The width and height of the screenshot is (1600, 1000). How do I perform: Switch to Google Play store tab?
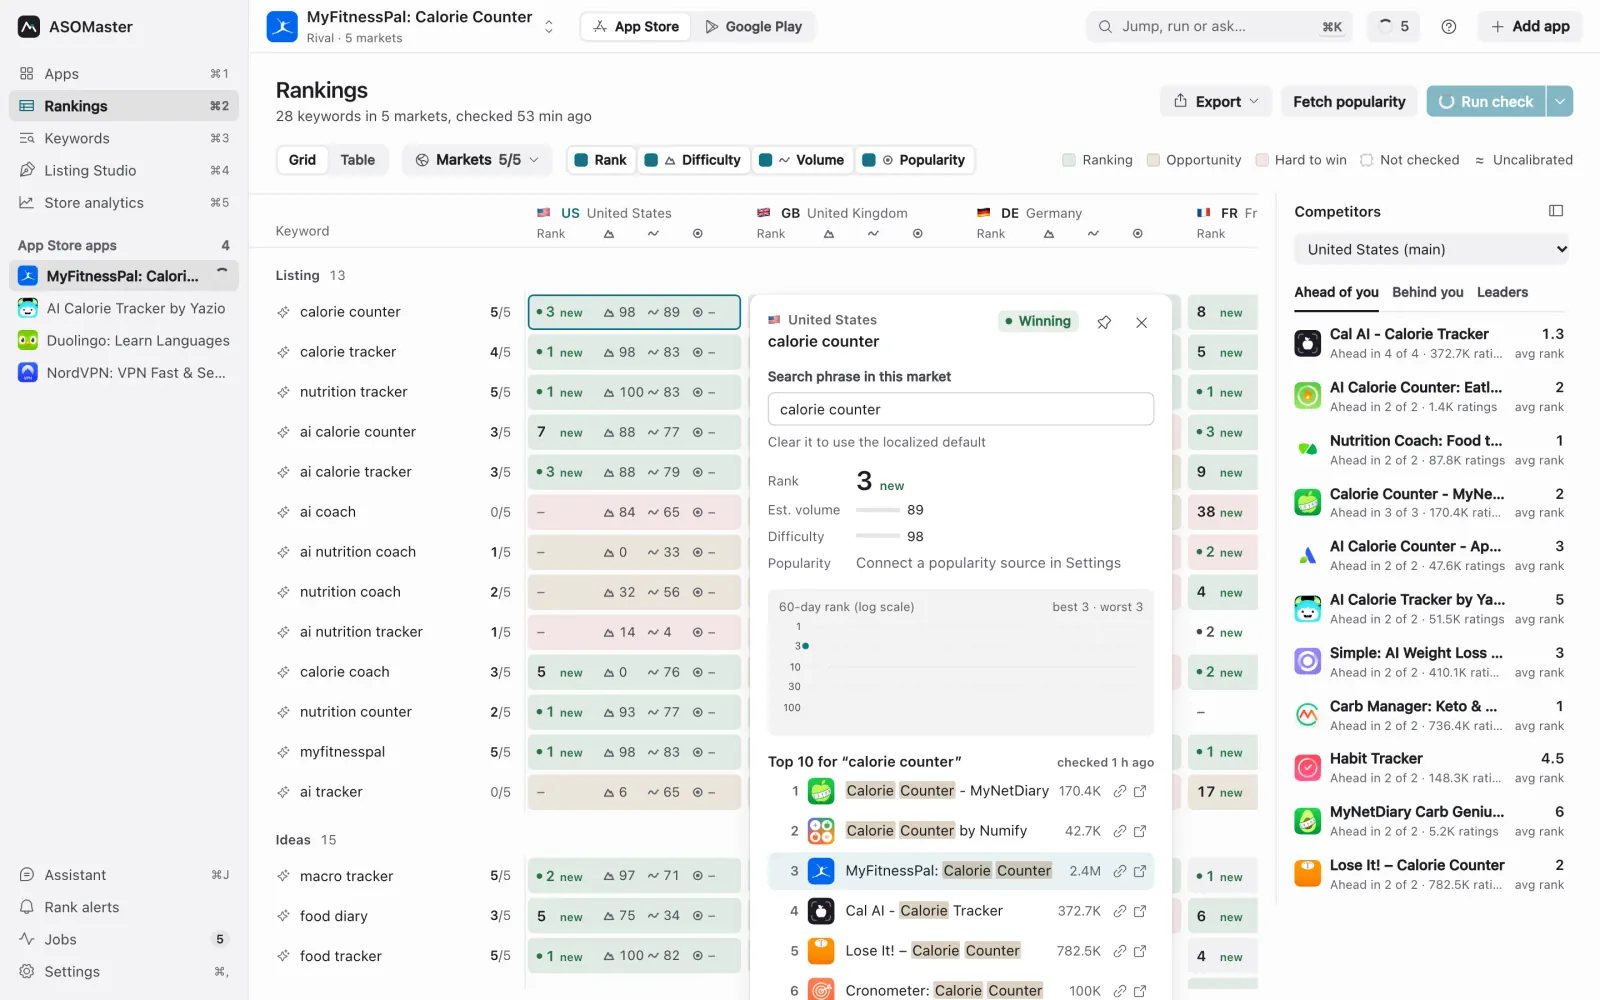753,27
